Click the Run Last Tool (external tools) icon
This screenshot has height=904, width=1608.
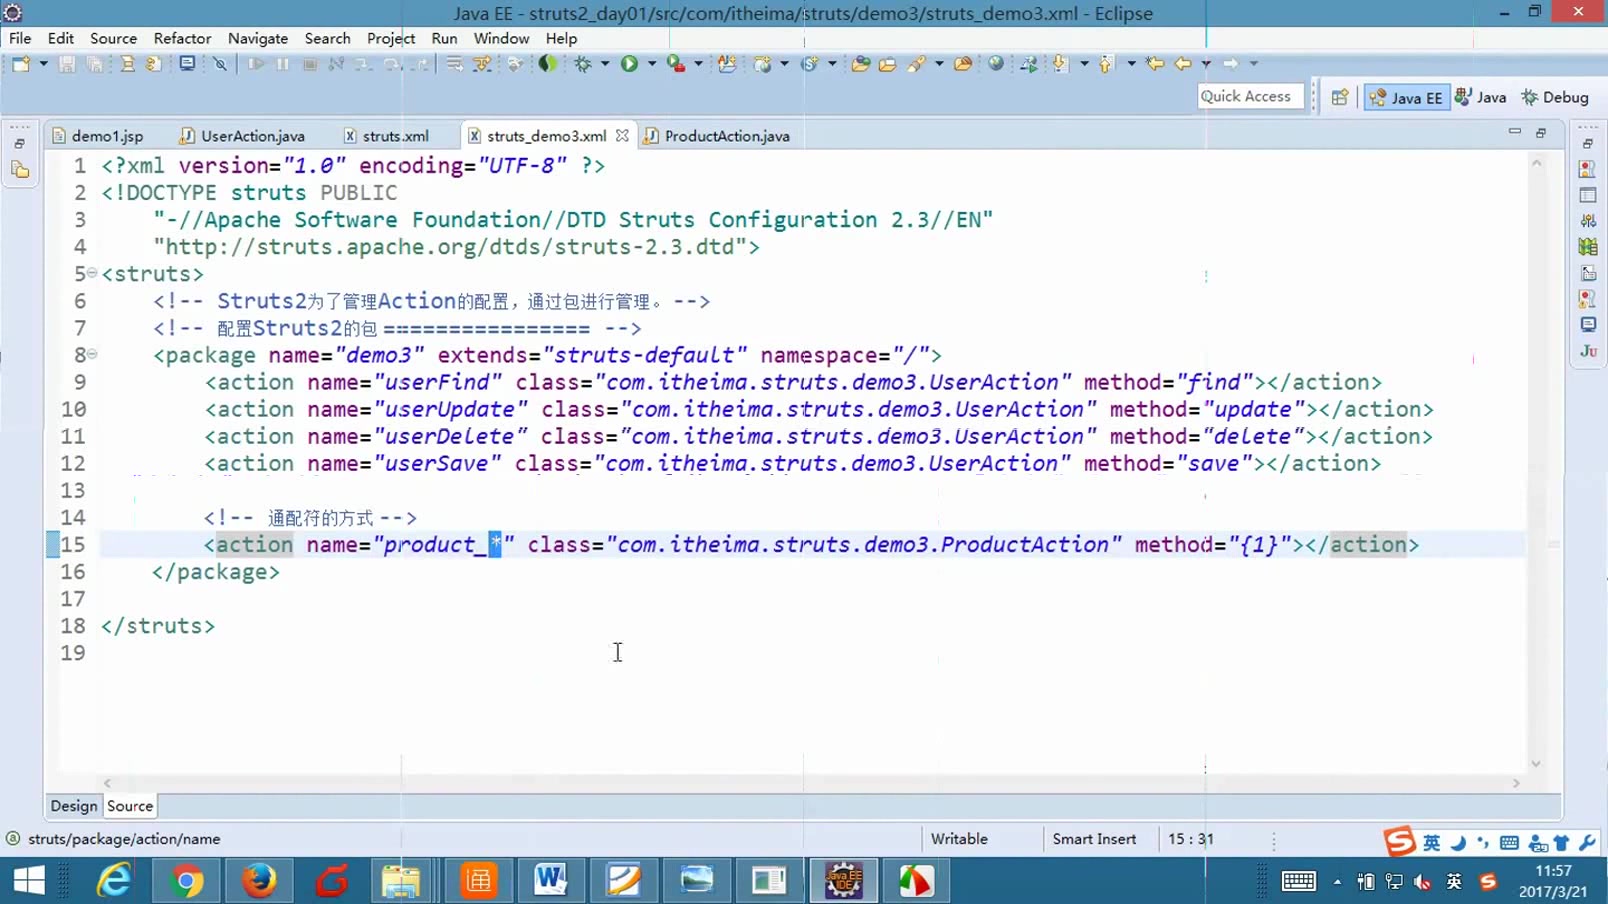tap(677, 64)
